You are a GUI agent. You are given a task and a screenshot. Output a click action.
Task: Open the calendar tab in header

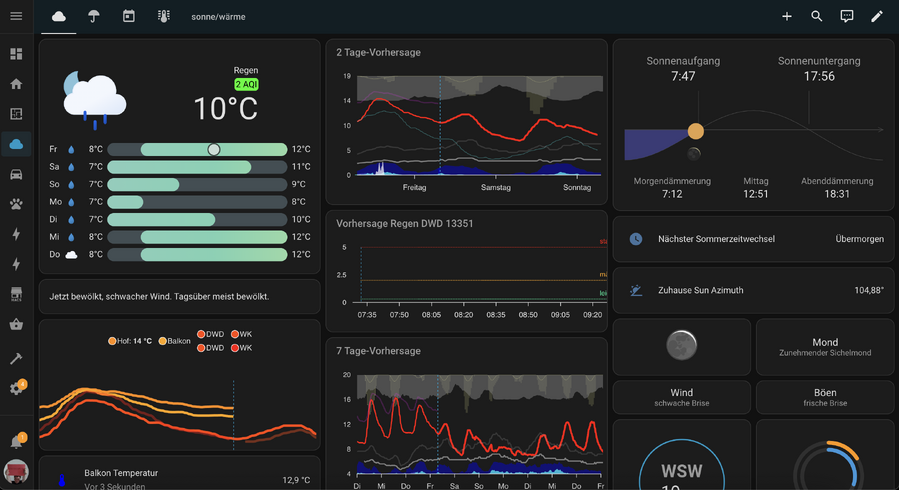click(128, 16)
